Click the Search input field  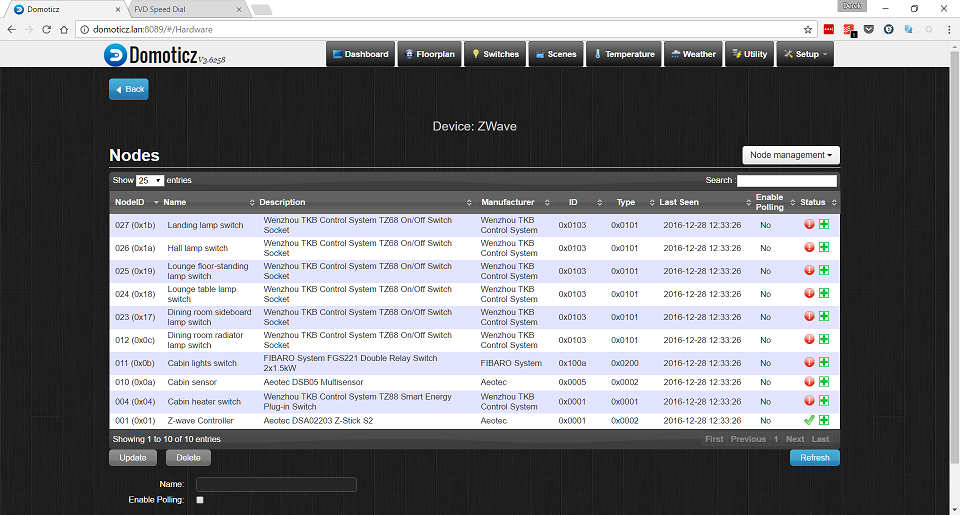coord(787,181)
